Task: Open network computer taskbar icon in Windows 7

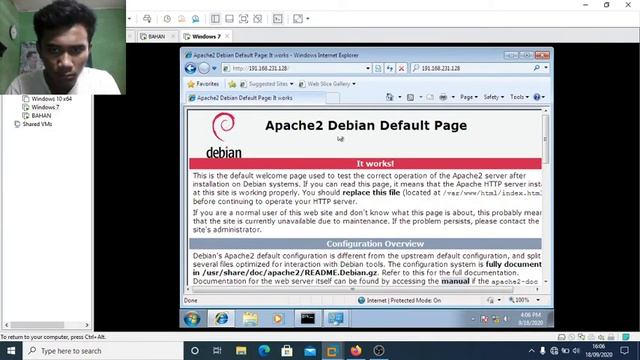Action: tap(336, 318)
